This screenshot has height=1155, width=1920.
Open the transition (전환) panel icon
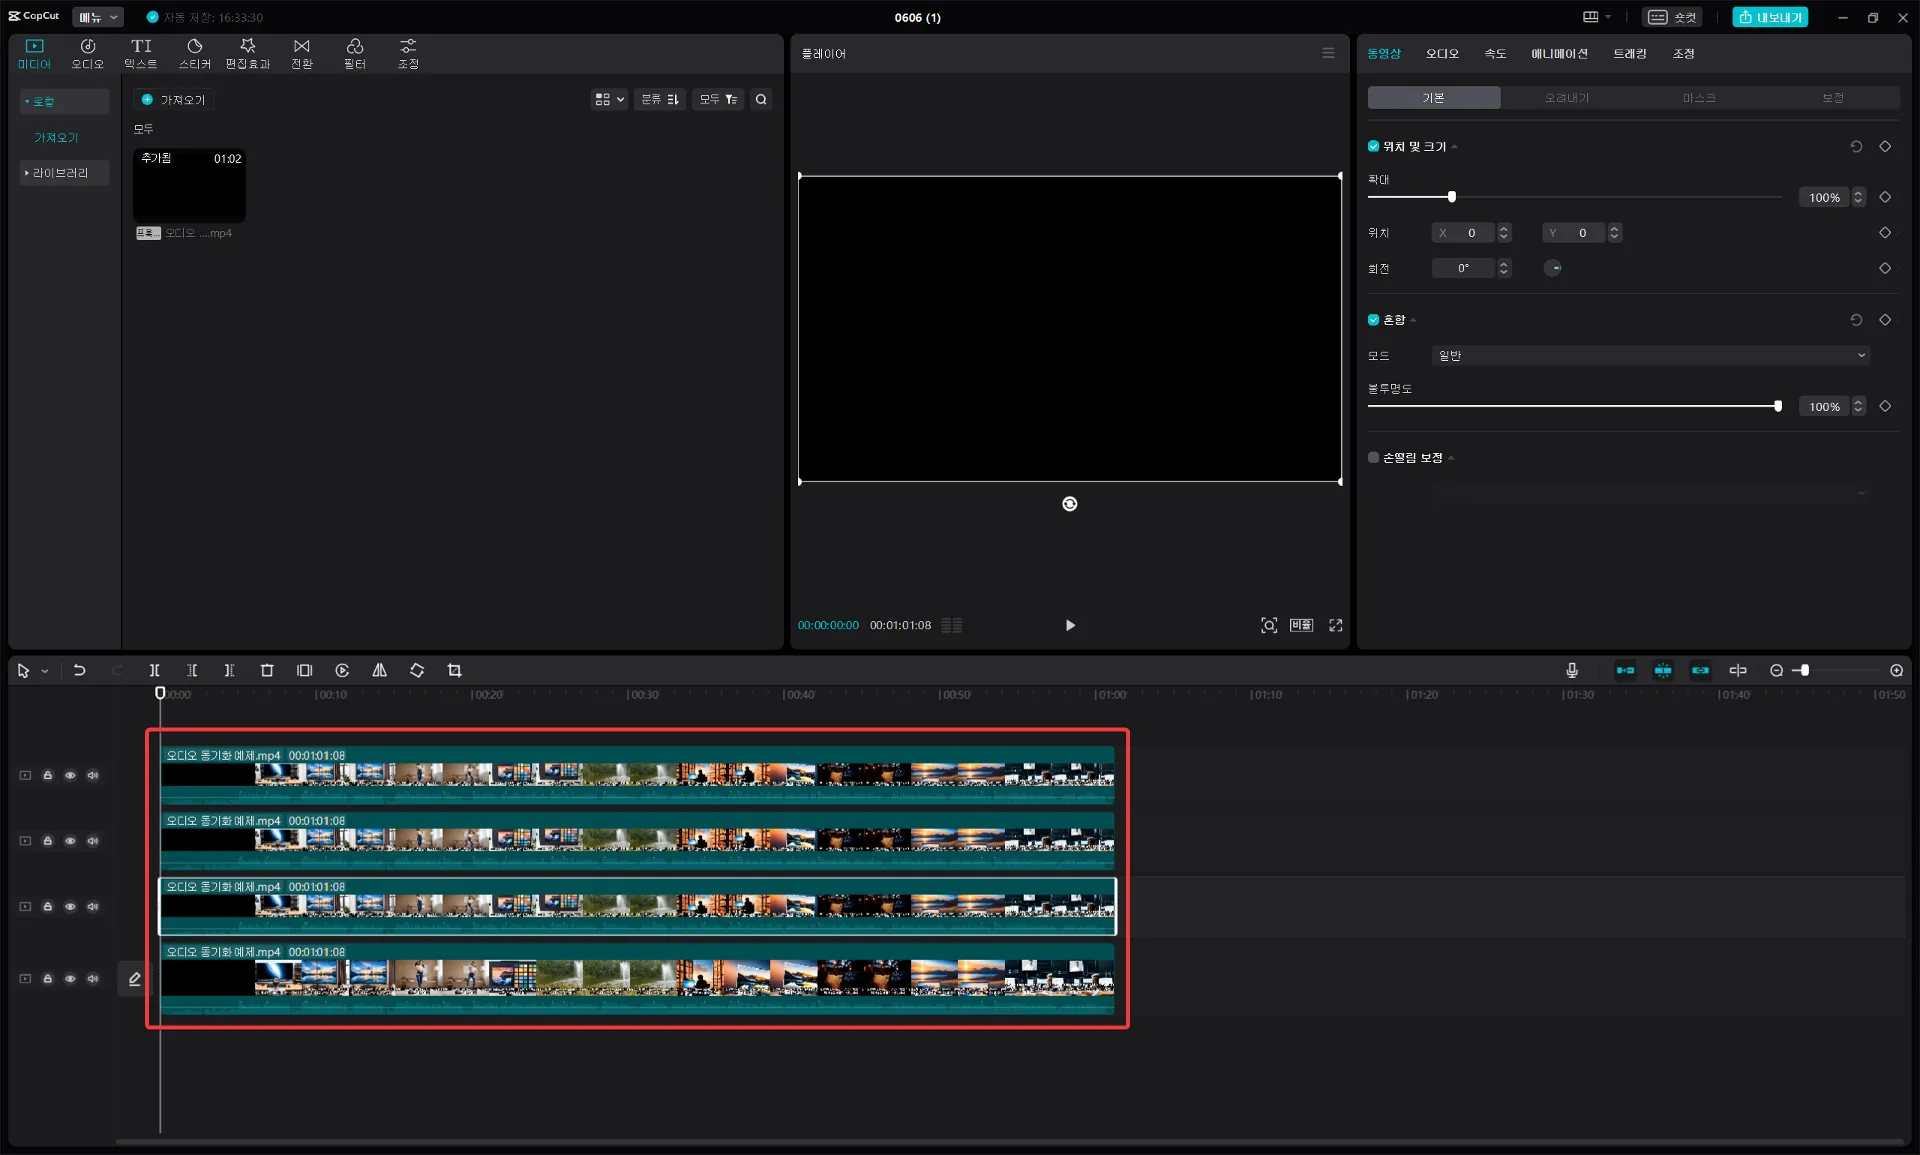click(301, 53)
